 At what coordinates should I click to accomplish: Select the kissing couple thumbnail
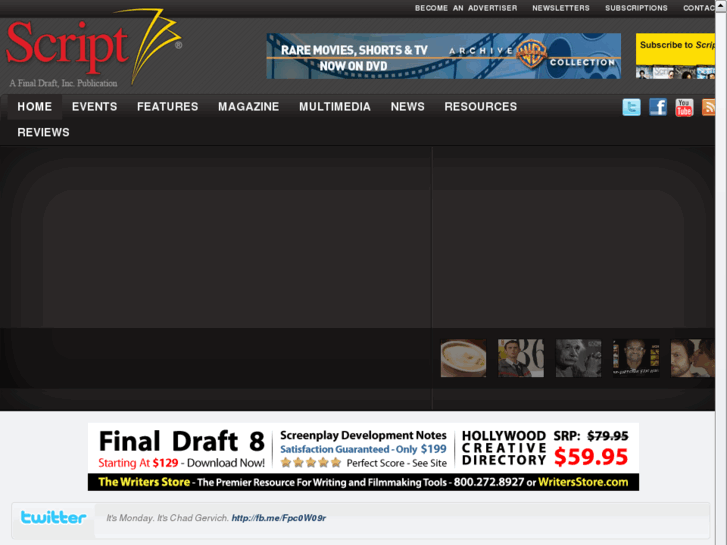(x=693, y=358)
